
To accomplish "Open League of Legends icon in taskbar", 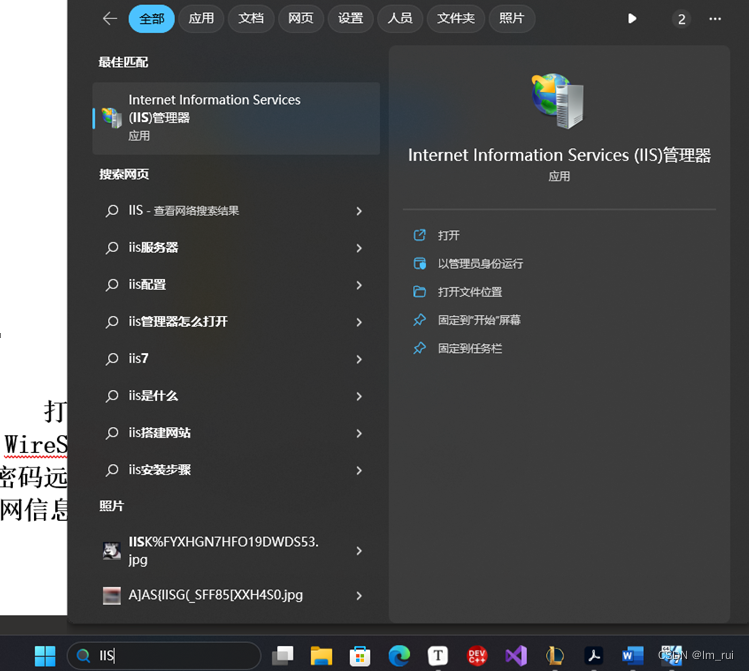I will pos(555,656).
